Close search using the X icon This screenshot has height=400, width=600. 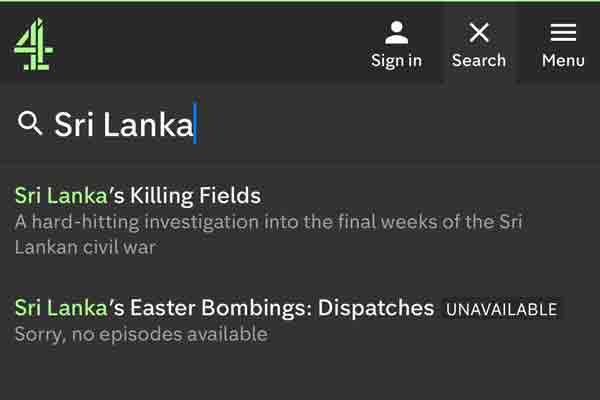pos(479,33)
